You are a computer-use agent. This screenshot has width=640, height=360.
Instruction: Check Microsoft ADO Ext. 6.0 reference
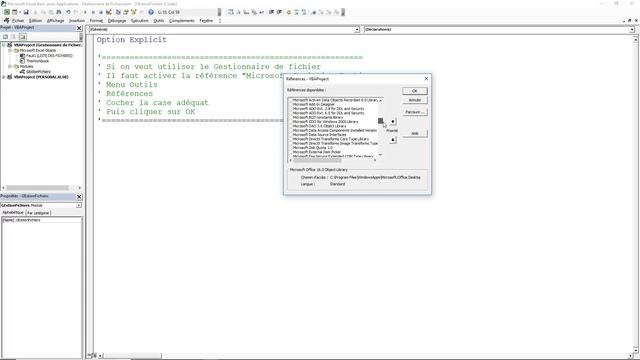point(291,113)
